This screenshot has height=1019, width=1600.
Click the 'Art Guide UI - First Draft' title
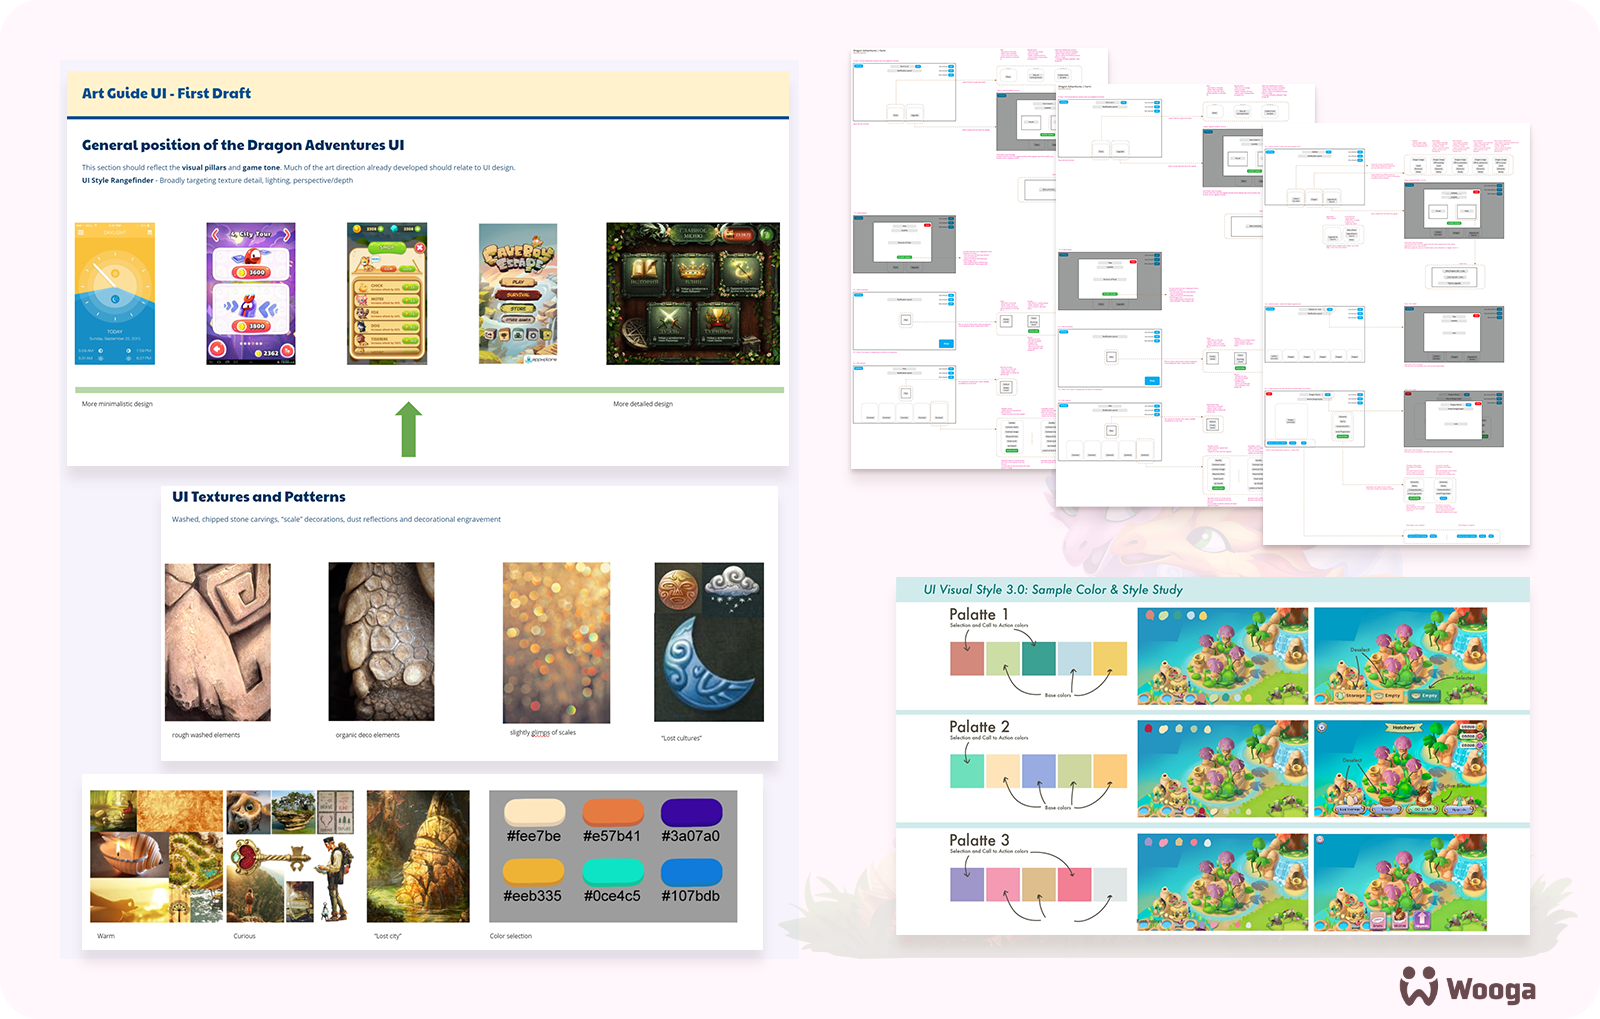(166, 93)
